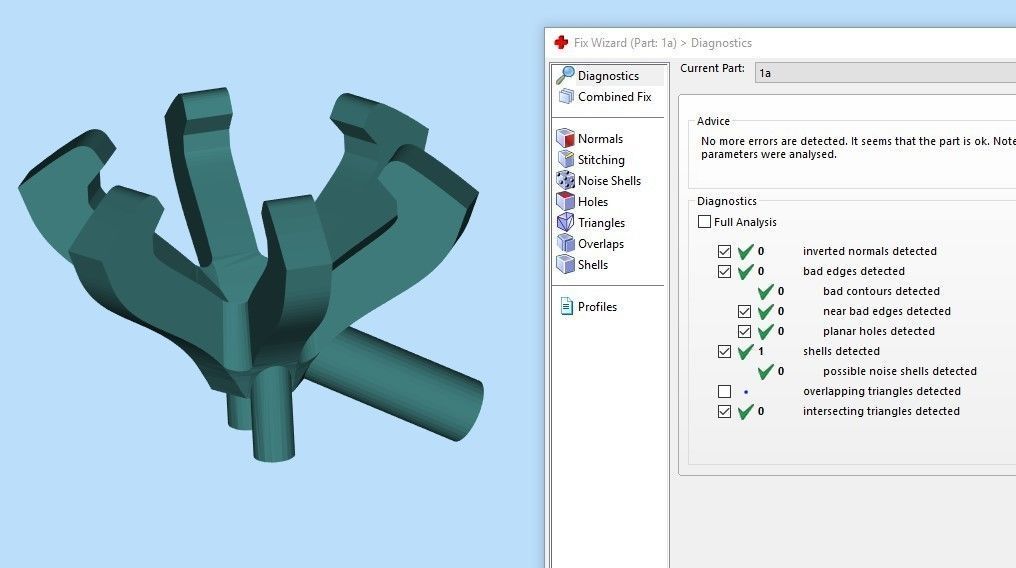Click 'bad edges detected' label
Viewport: 1016px width, 568px height.
[853, 271]
